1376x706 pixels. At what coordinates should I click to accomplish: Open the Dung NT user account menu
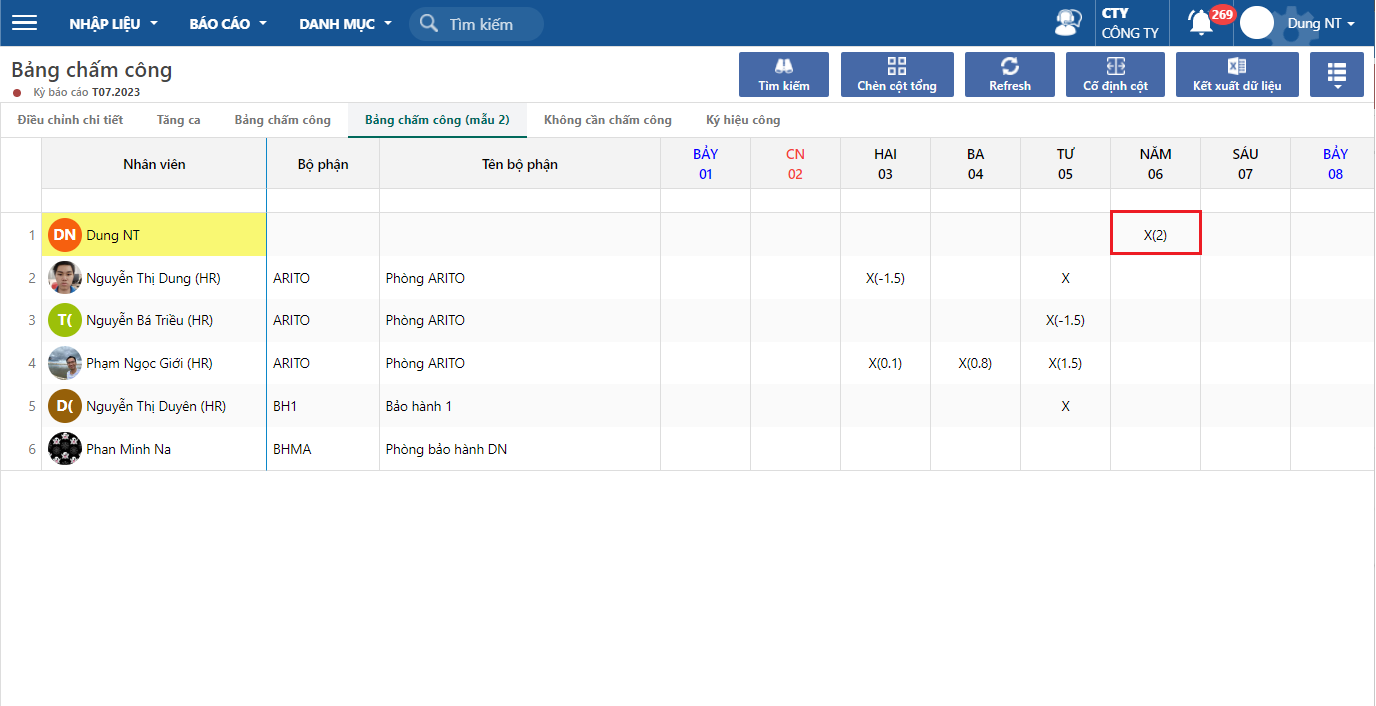point(1320,23)
